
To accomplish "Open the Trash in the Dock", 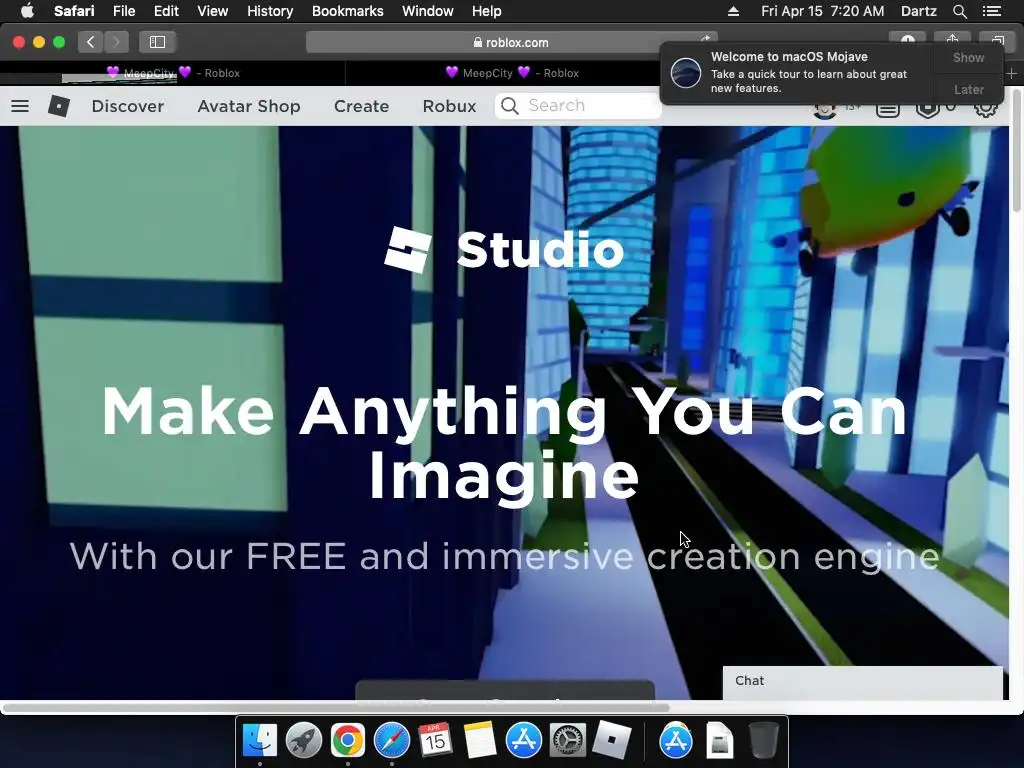I will [x=763, y=741].
